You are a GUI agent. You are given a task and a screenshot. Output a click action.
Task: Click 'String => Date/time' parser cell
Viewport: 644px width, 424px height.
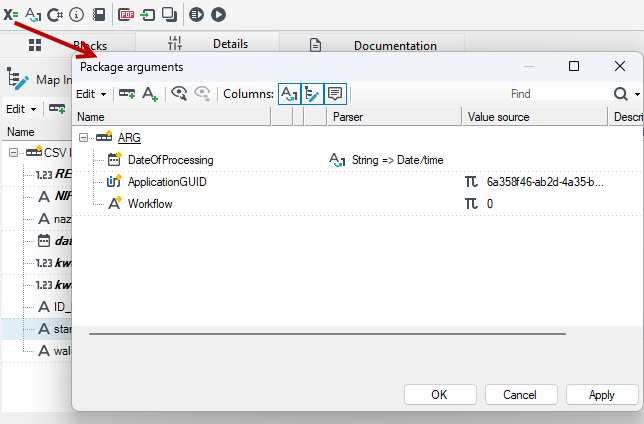[x=397, y=160]
